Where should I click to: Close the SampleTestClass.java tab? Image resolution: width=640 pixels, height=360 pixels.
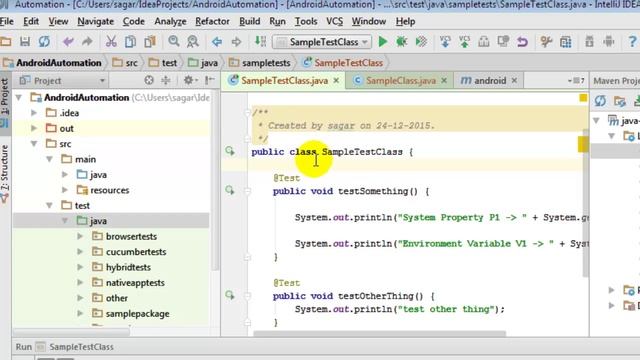(x=336, y=81)
